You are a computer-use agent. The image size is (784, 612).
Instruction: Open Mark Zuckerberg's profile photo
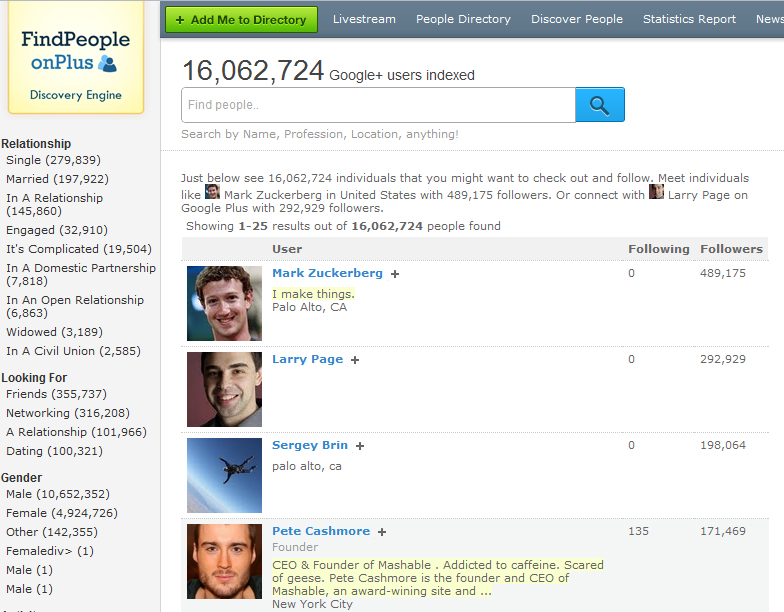[x=224, y=304]
